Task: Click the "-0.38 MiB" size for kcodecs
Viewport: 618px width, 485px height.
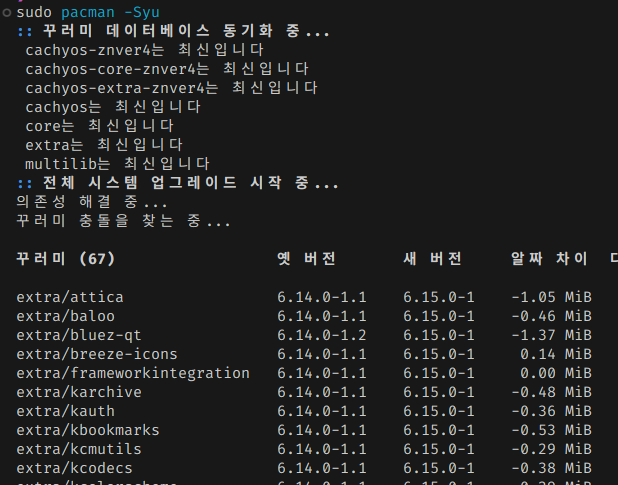Action: pos(551,468)
